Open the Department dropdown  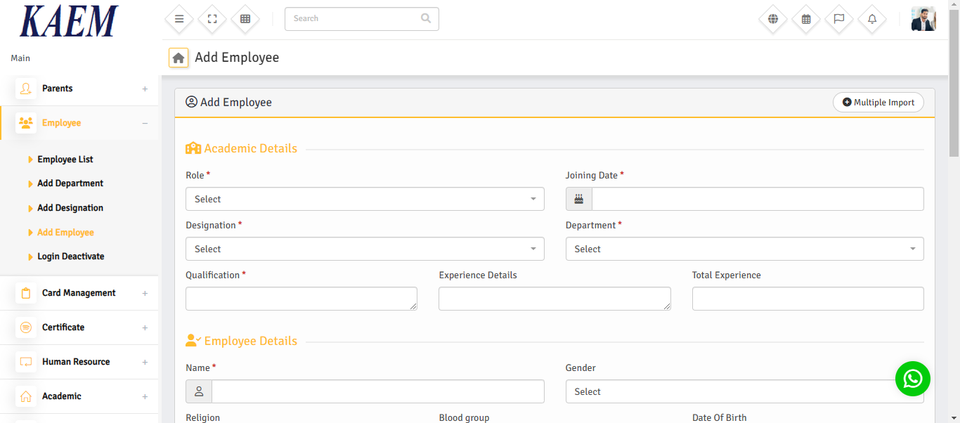tap(744, 249)
